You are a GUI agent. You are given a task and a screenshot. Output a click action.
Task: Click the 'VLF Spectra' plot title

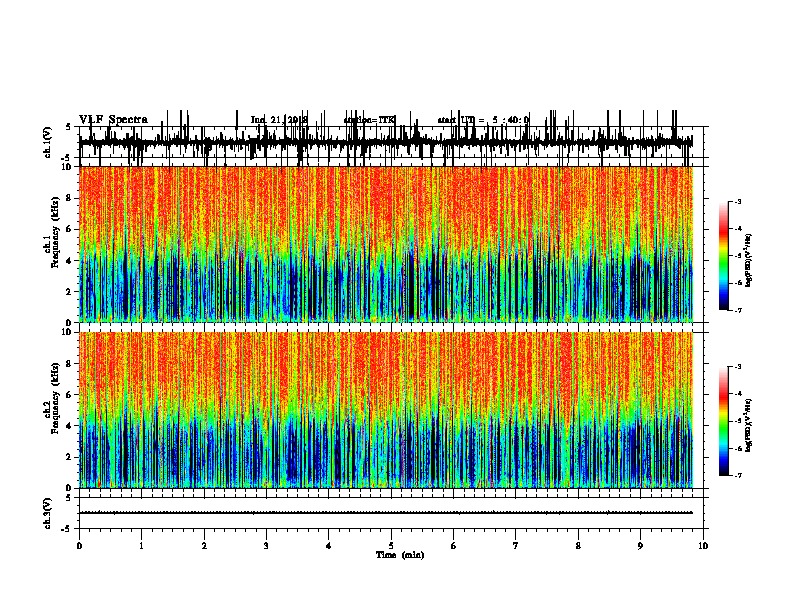pyautogui.click(x=113, y=120)
